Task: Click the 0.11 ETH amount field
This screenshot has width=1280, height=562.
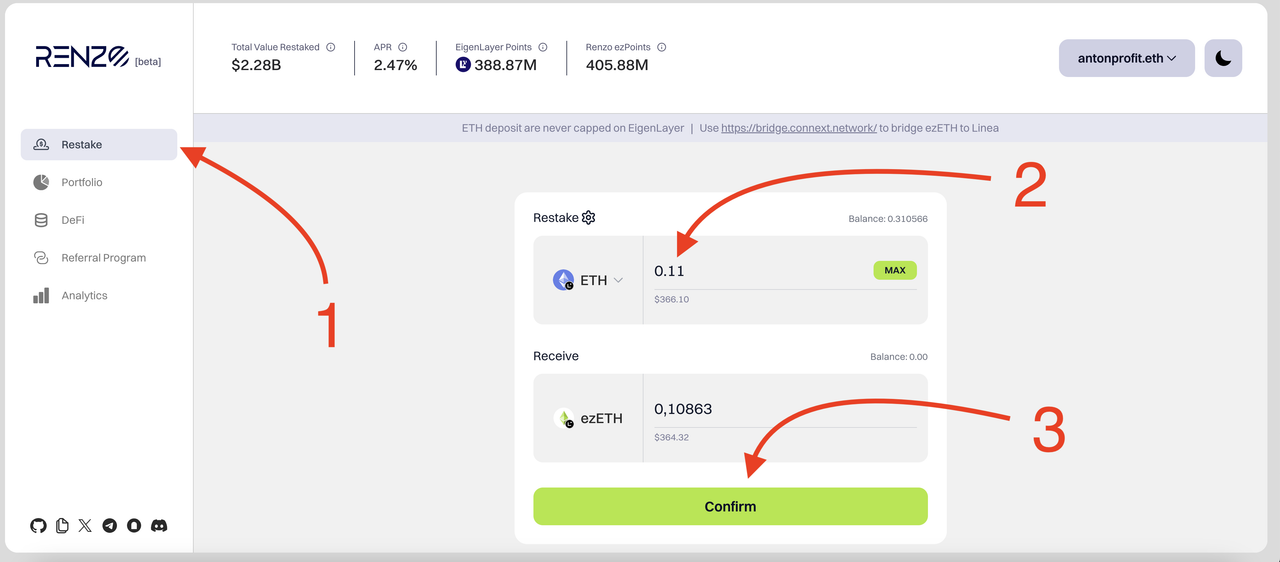Action: [760, 271]
